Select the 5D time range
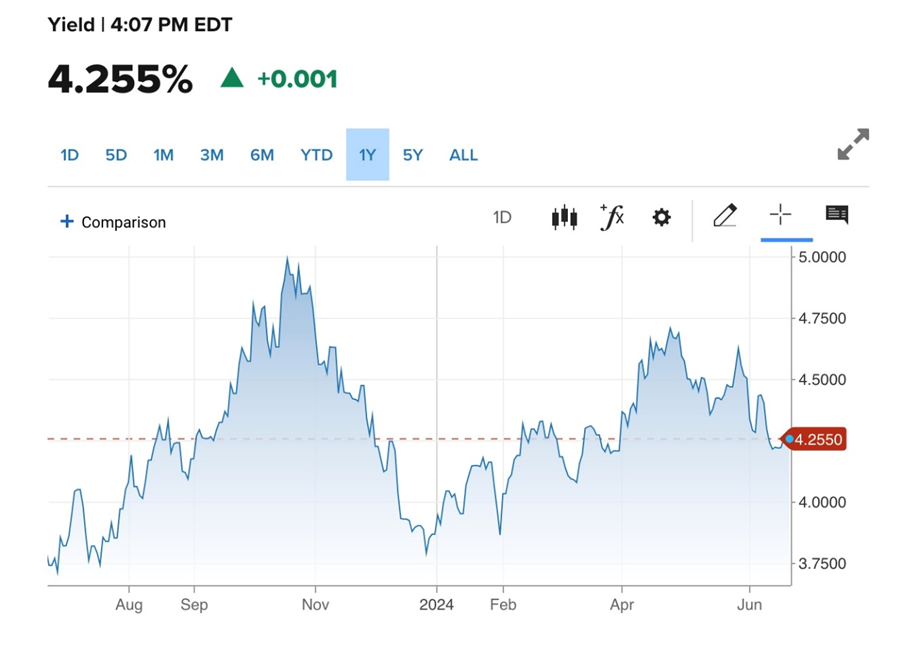 (x=116, y=155)
